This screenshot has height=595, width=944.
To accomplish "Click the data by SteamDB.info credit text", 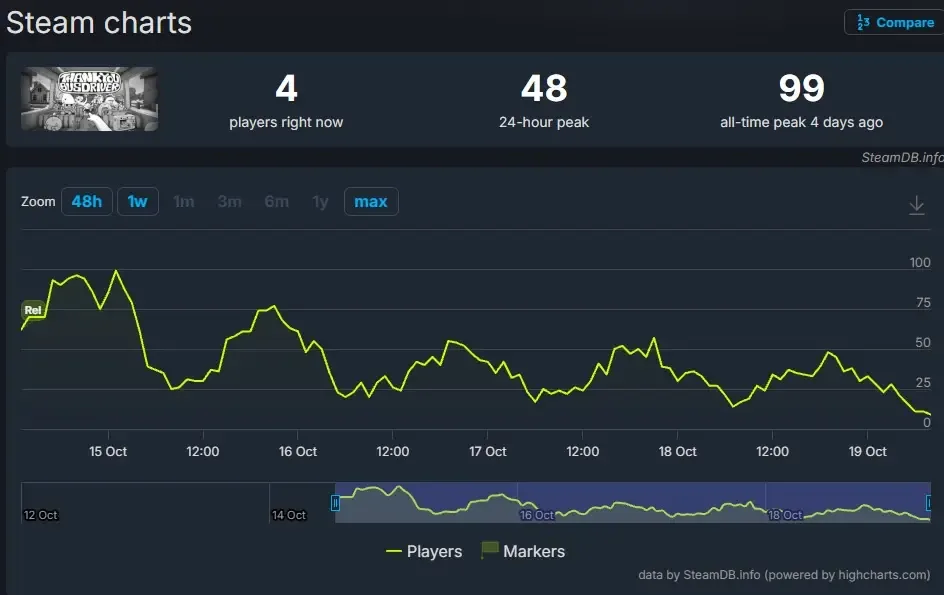I will [784, 575].
